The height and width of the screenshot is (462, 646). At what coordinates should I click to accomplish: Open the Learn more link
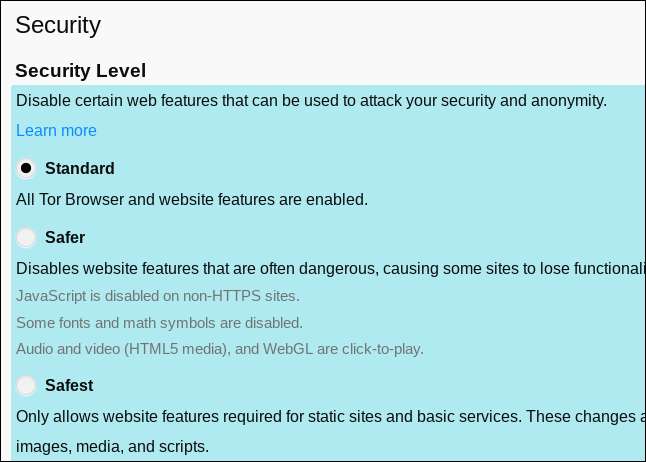point(56,130)
